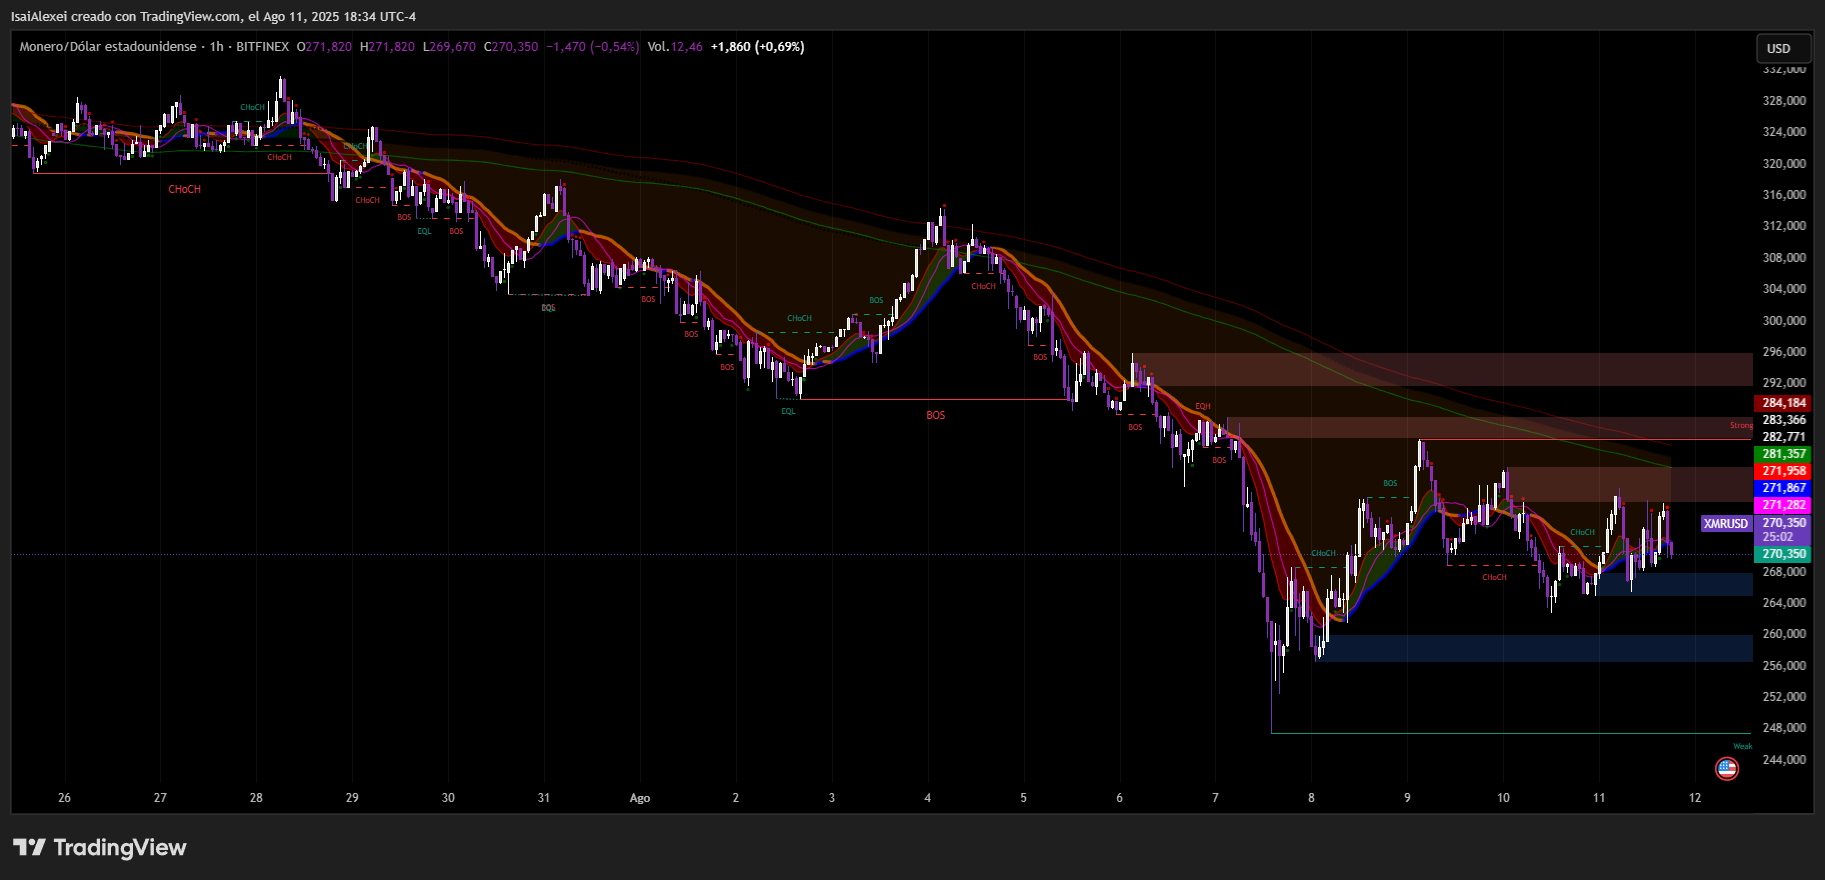Click the 'Ago' month marker on time axis
The image size is (1825, 880).
(x=640, y=798)
